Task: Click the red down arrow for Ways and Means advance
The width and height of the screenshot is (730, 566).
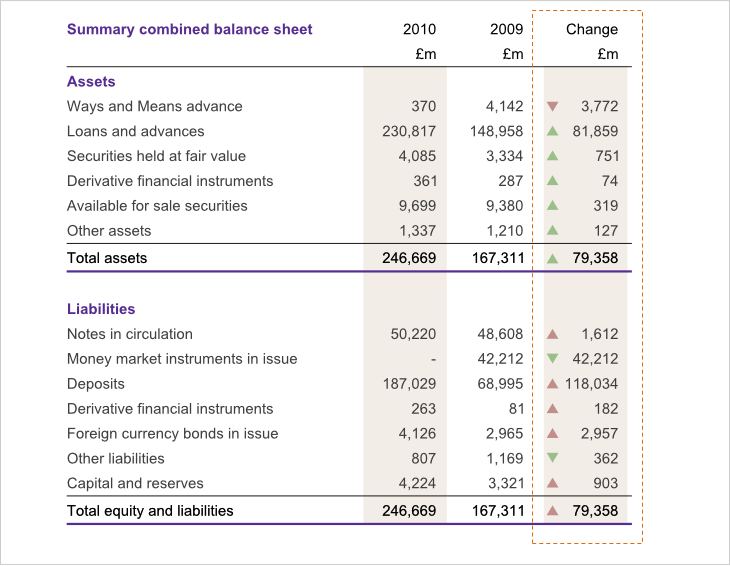Action: tap(552, 106)
